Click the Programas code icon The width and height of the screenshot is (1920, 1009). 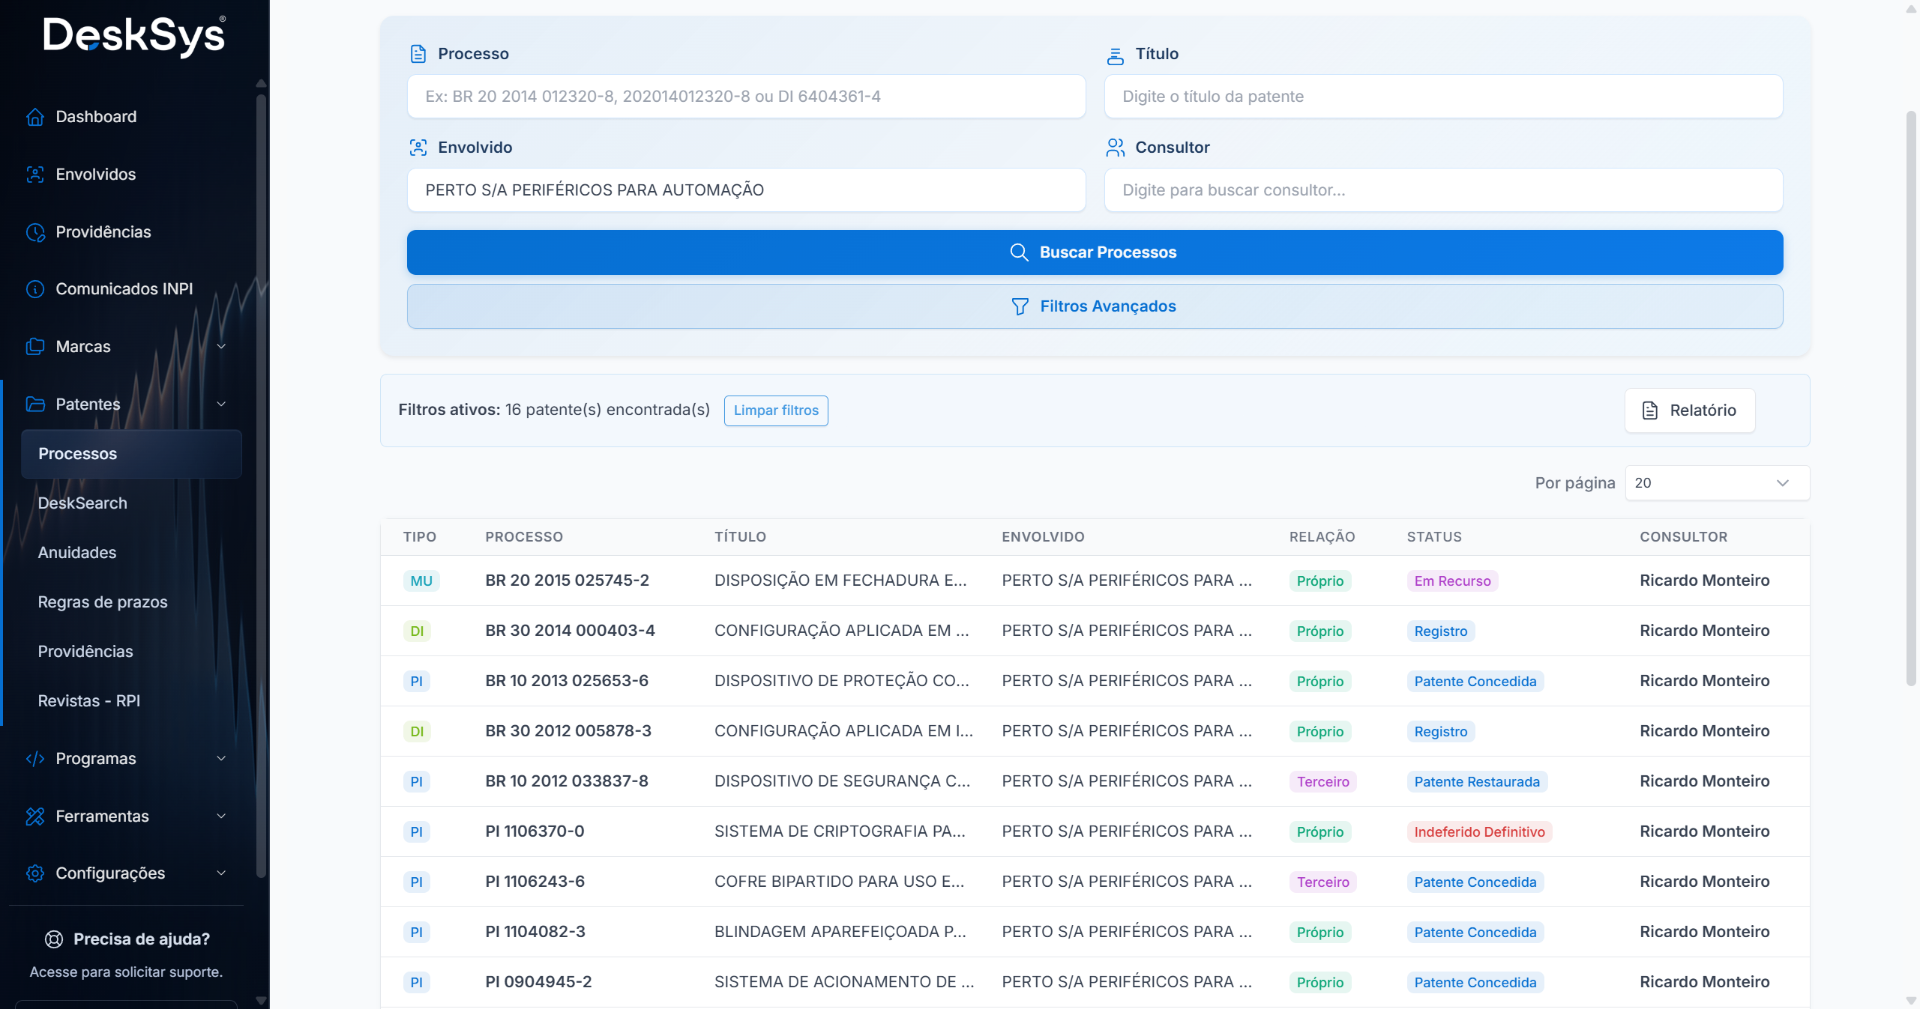click(x=35, y=759)
